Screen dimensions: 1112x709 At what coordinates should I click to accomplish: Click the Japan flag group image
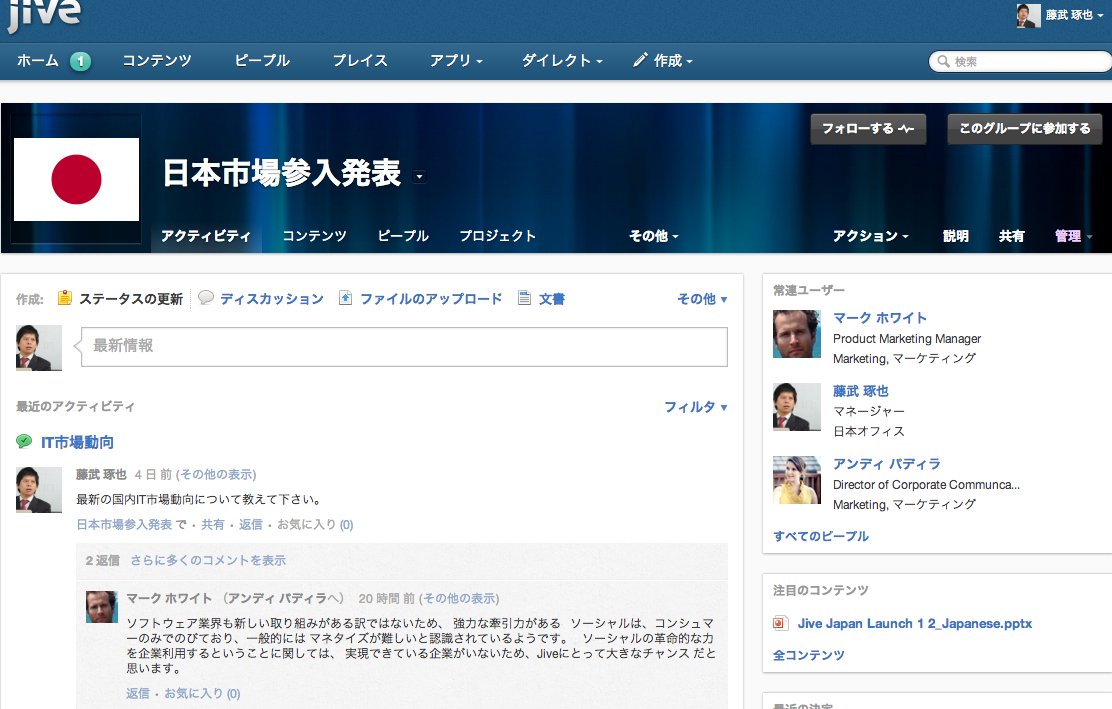[x=77, y=179]
